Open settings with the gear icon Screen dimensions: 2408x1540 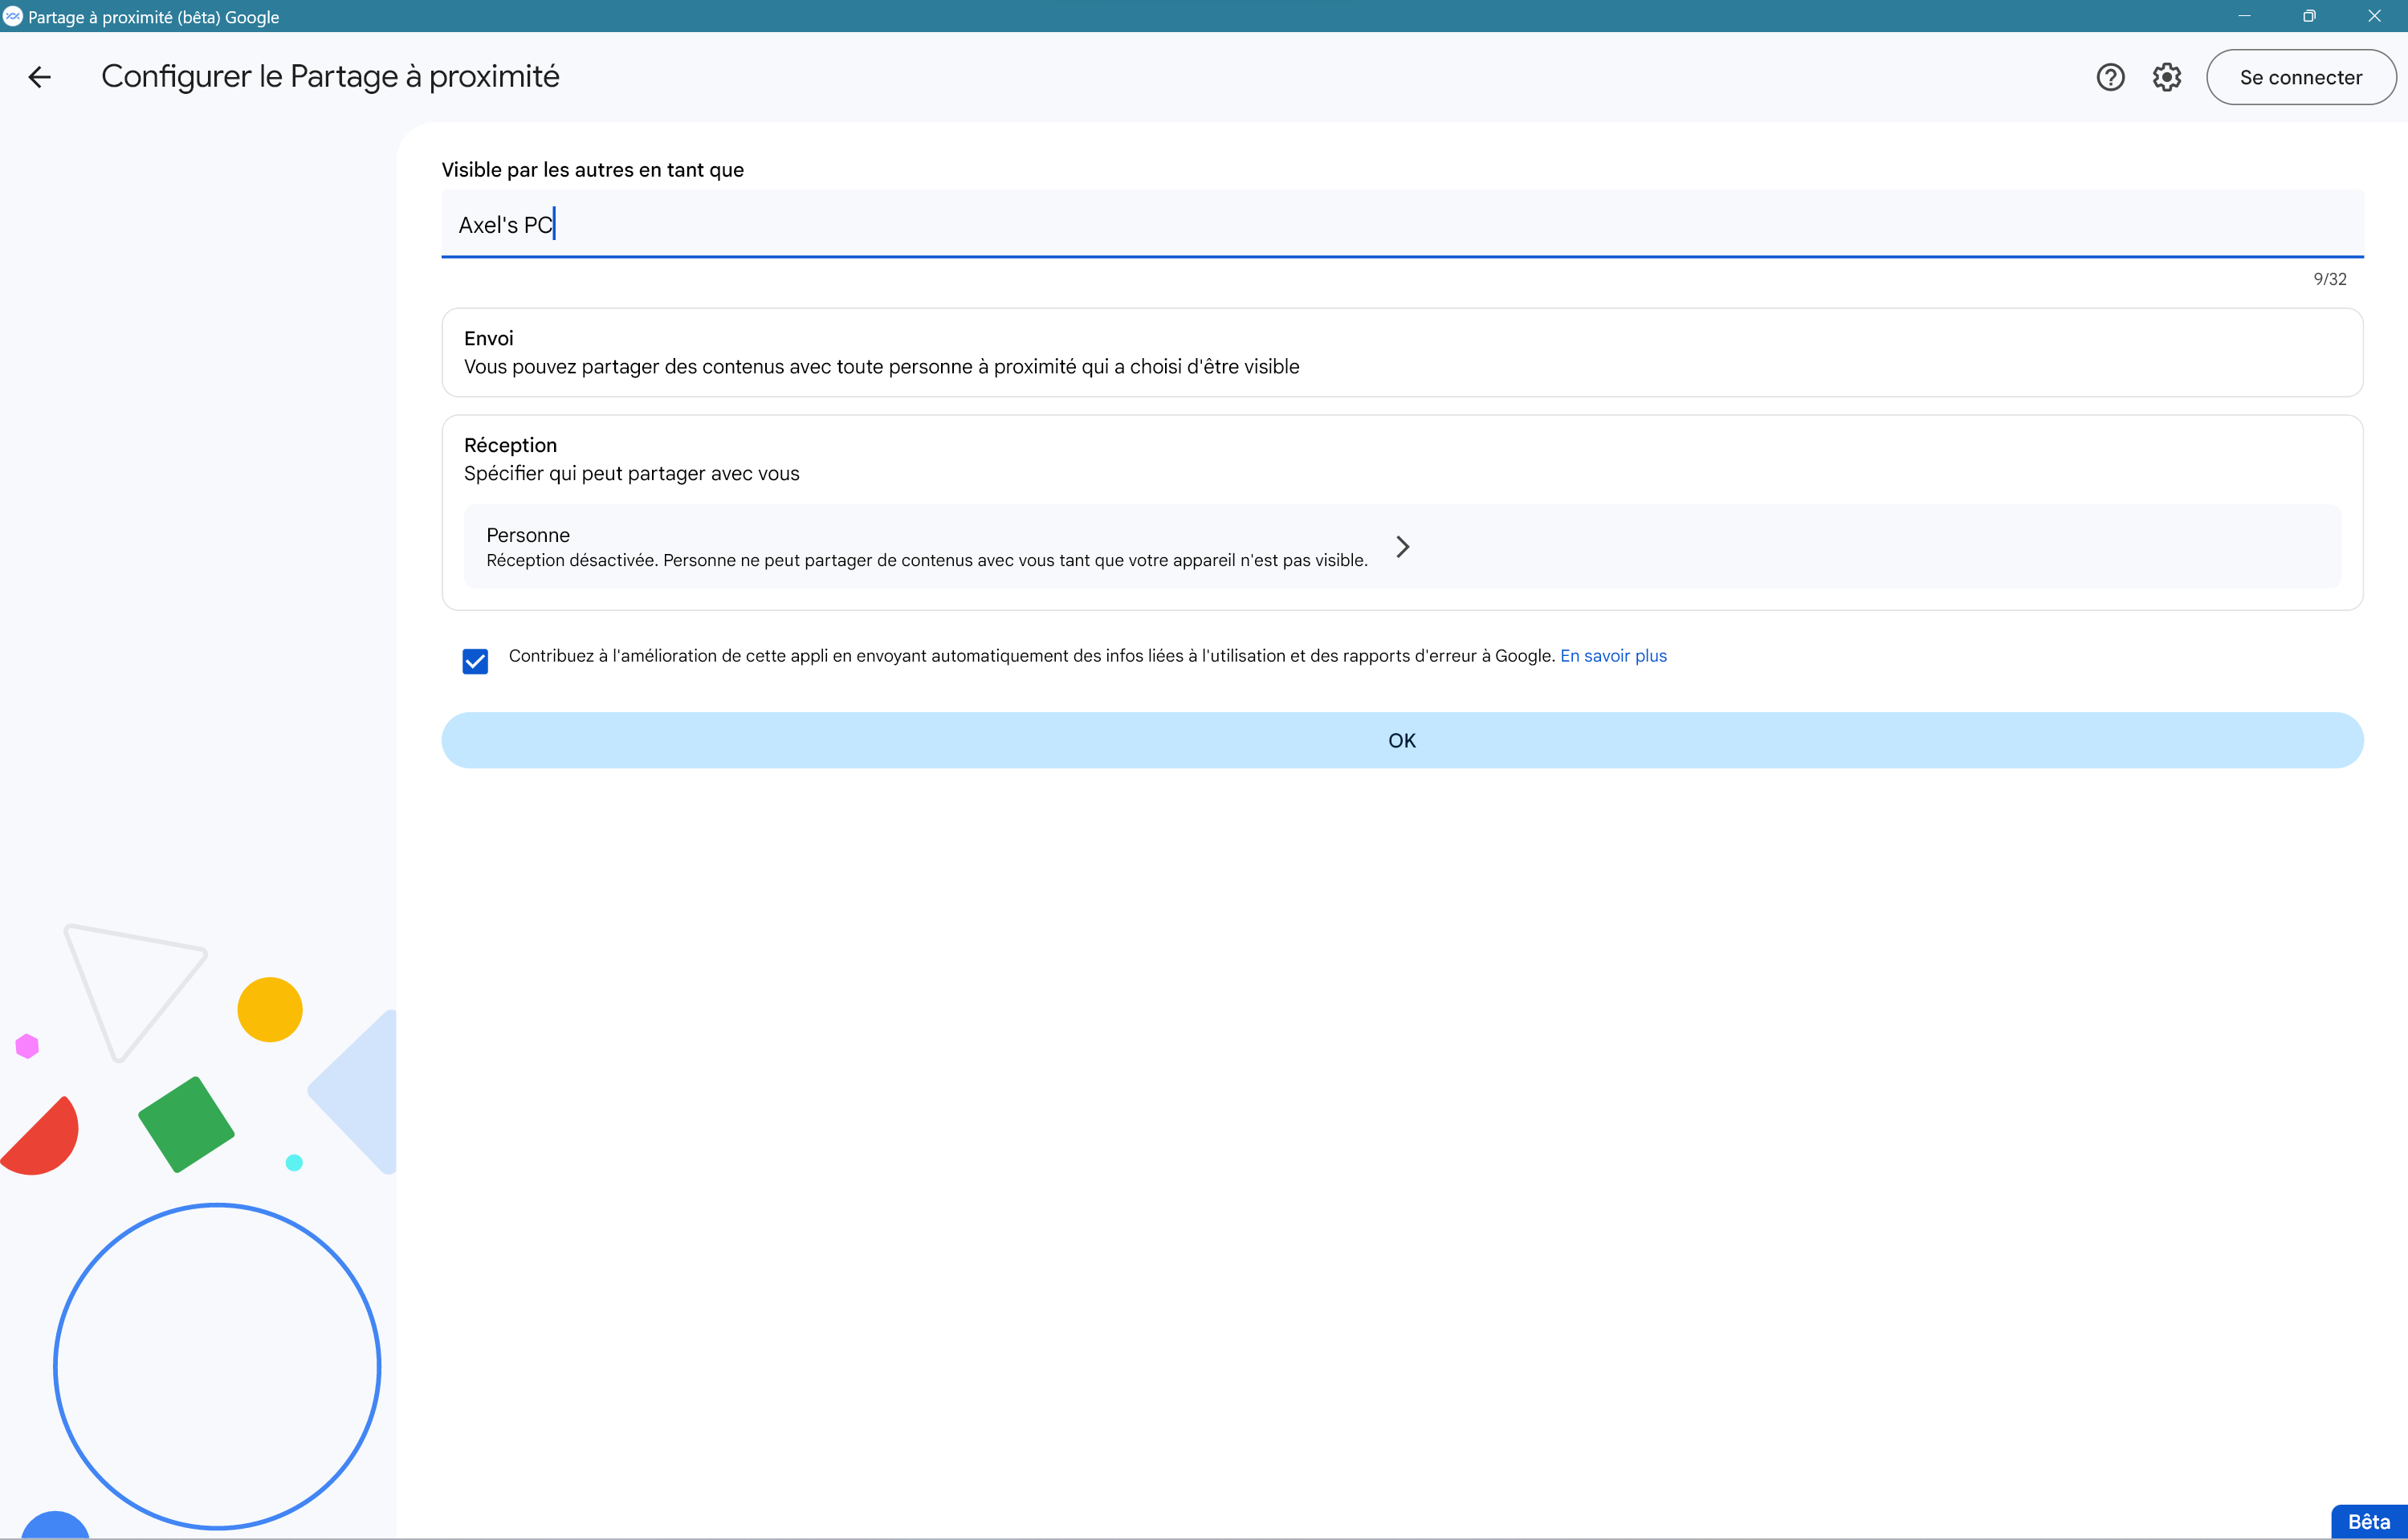coord(2166,77)
